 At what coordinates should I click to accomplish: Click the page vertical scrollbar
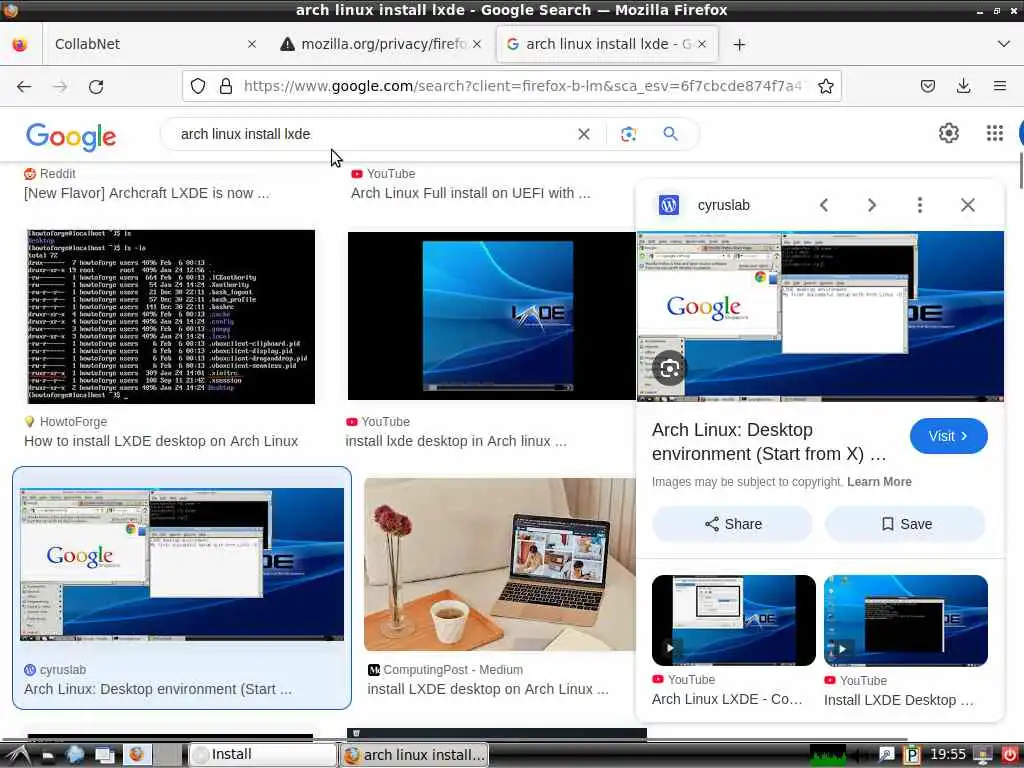[1019, 170]
